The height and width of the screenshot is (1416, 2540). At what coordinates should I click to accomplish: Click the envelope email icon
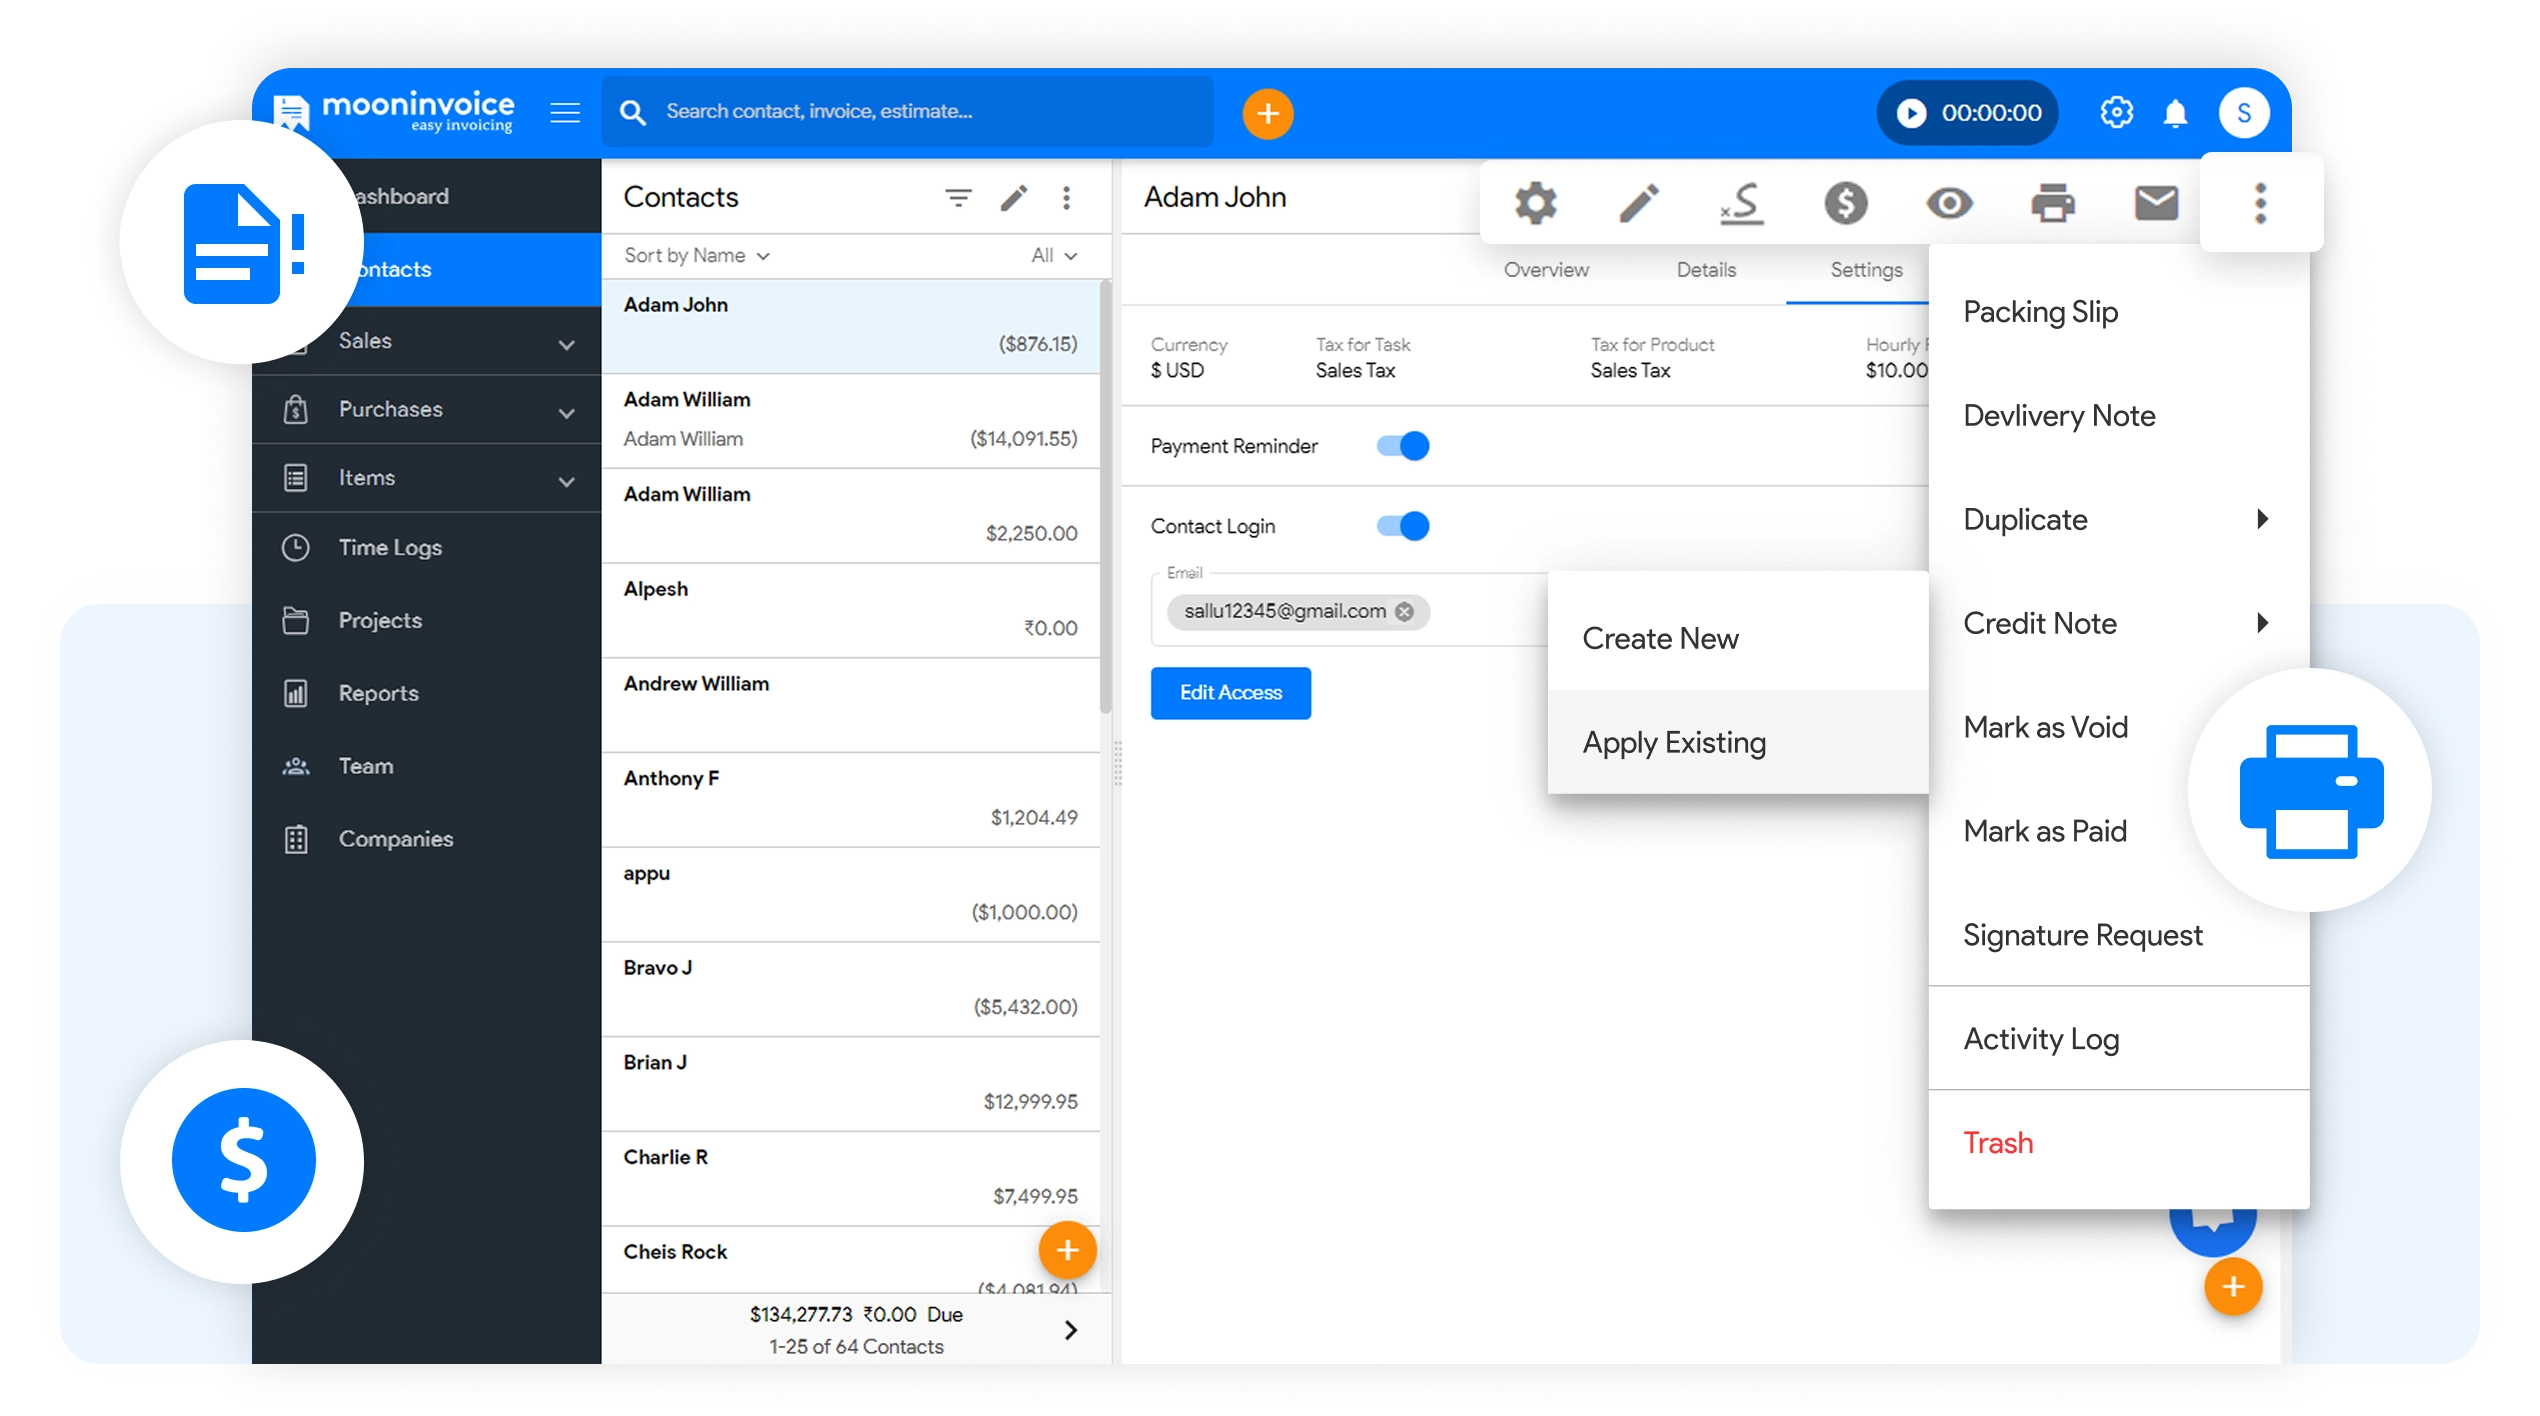coord(2156,203)
